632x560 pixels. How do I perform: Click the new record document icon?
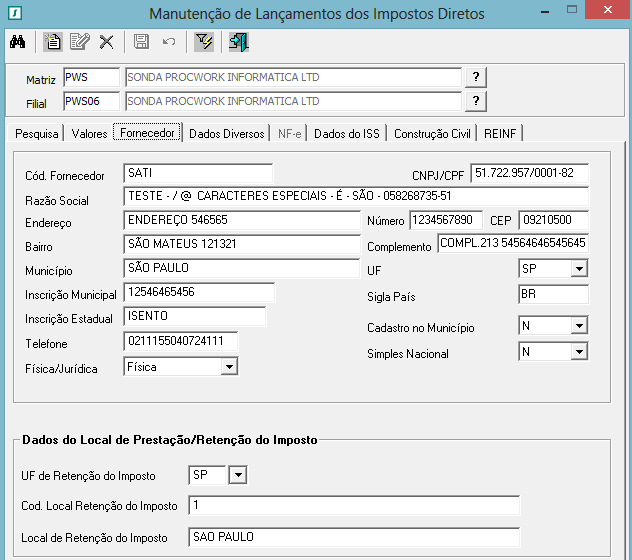[x=53, y=42]
